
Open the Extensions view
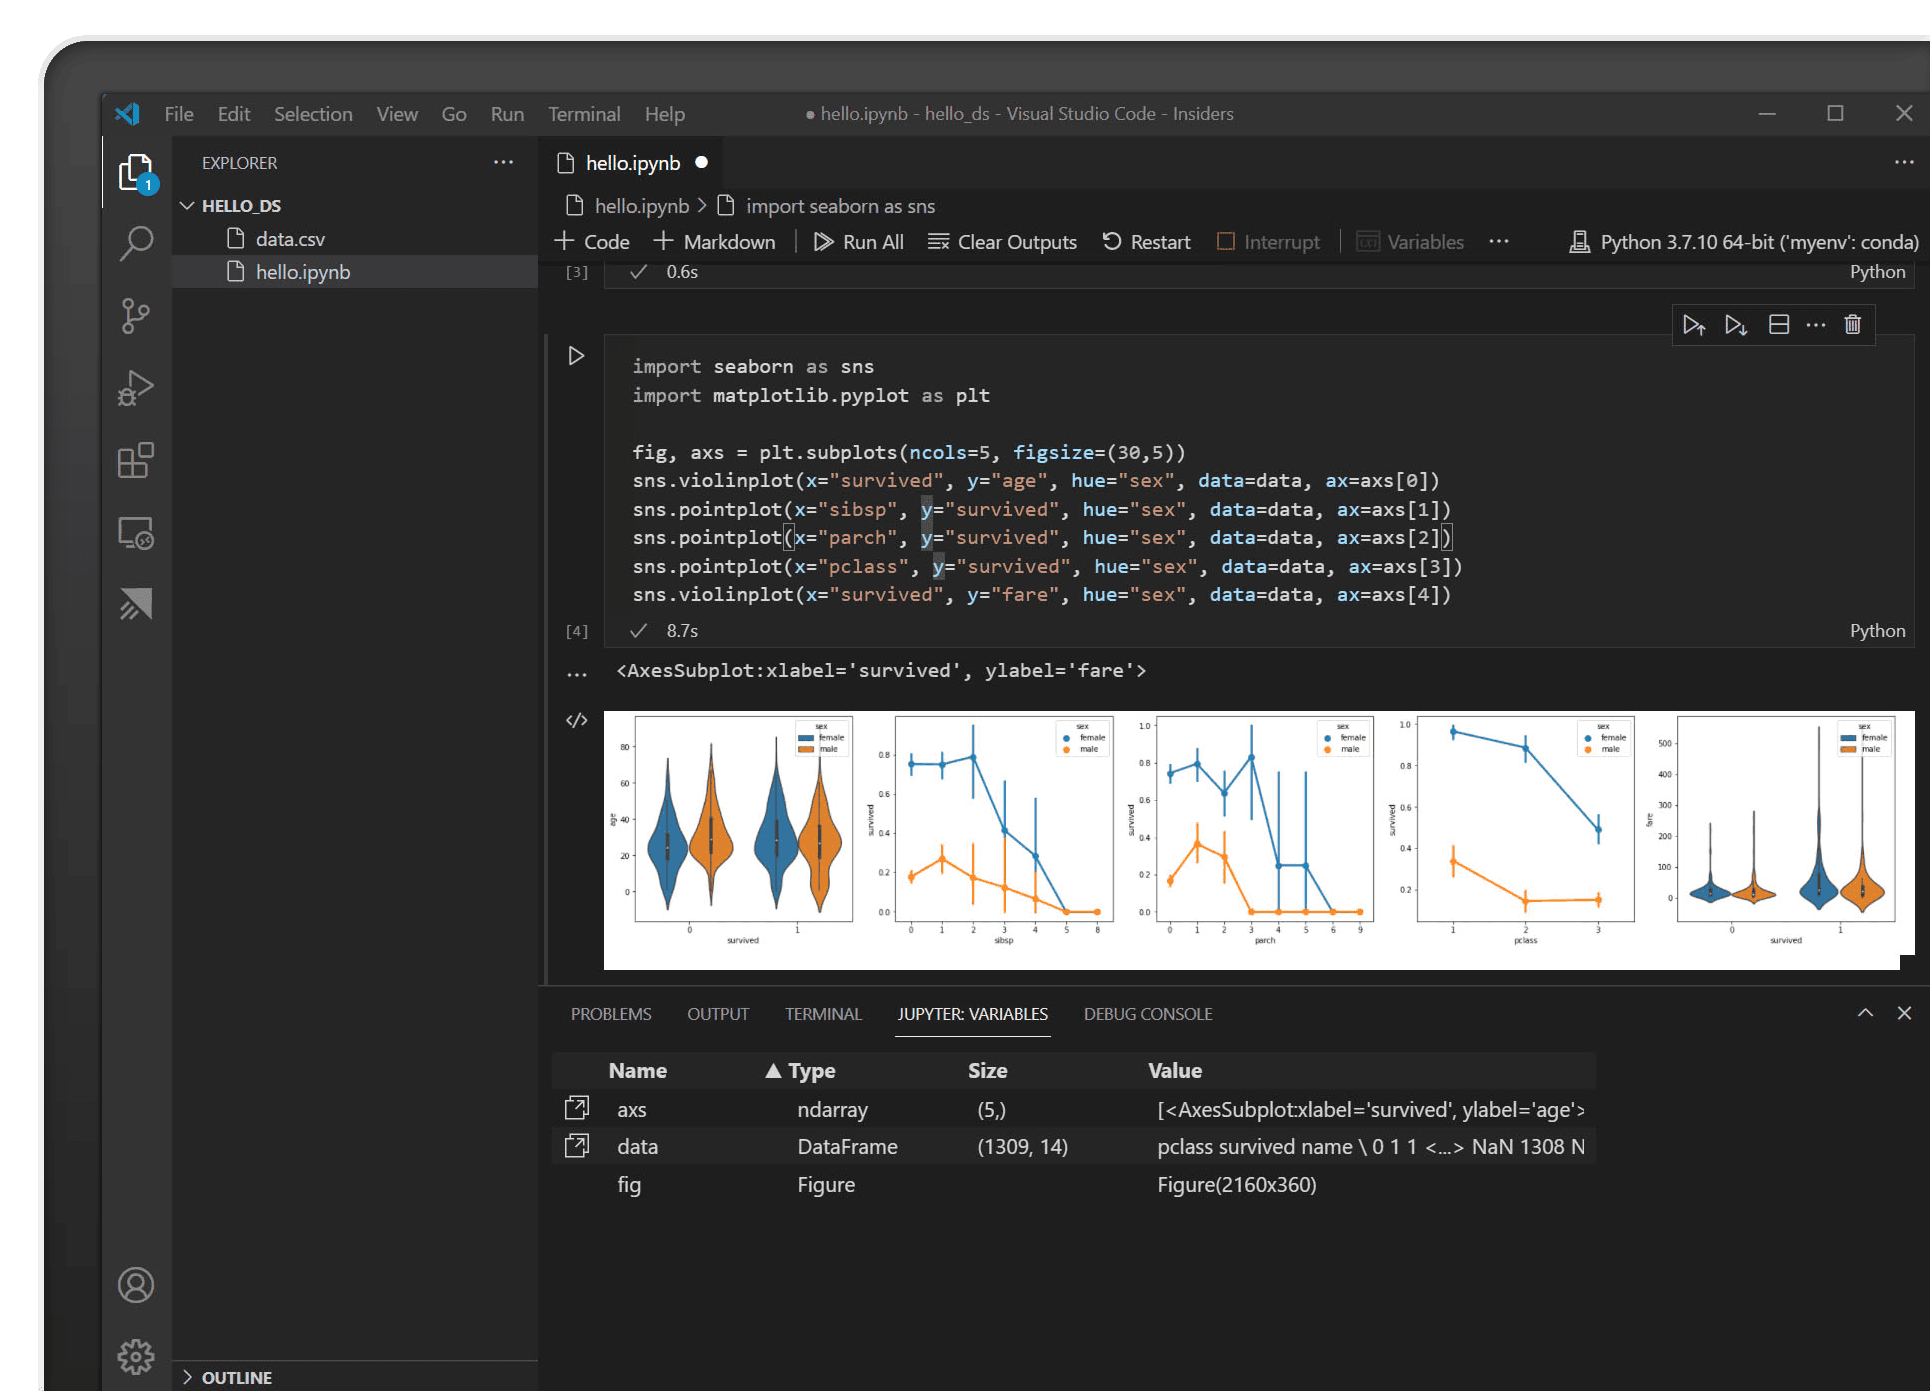coord(136,461)
